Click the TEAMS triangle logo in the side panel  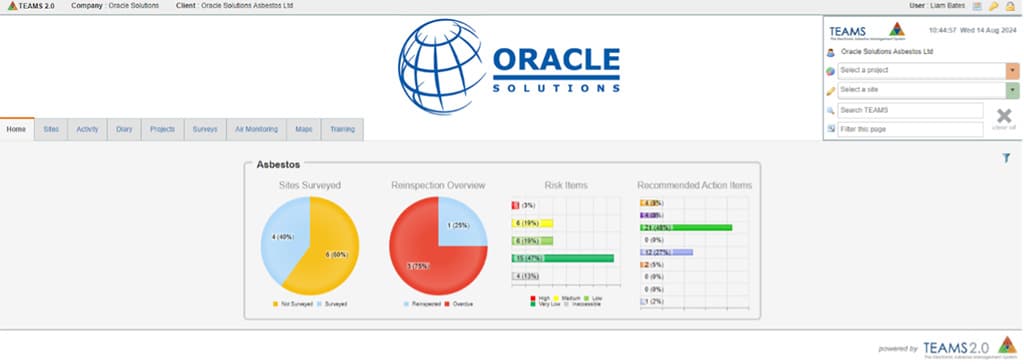click(897, 29)
